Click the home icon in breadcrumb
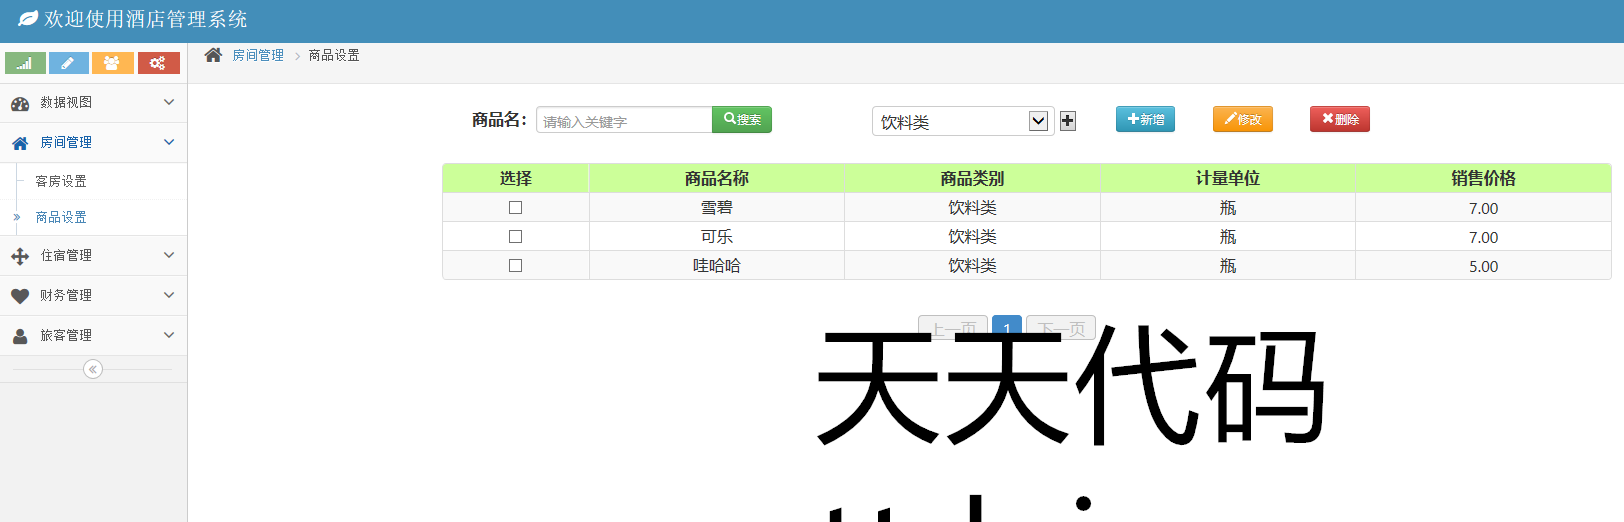The image size is (1624, 522). pyautogui.click(x=213, y=55)
